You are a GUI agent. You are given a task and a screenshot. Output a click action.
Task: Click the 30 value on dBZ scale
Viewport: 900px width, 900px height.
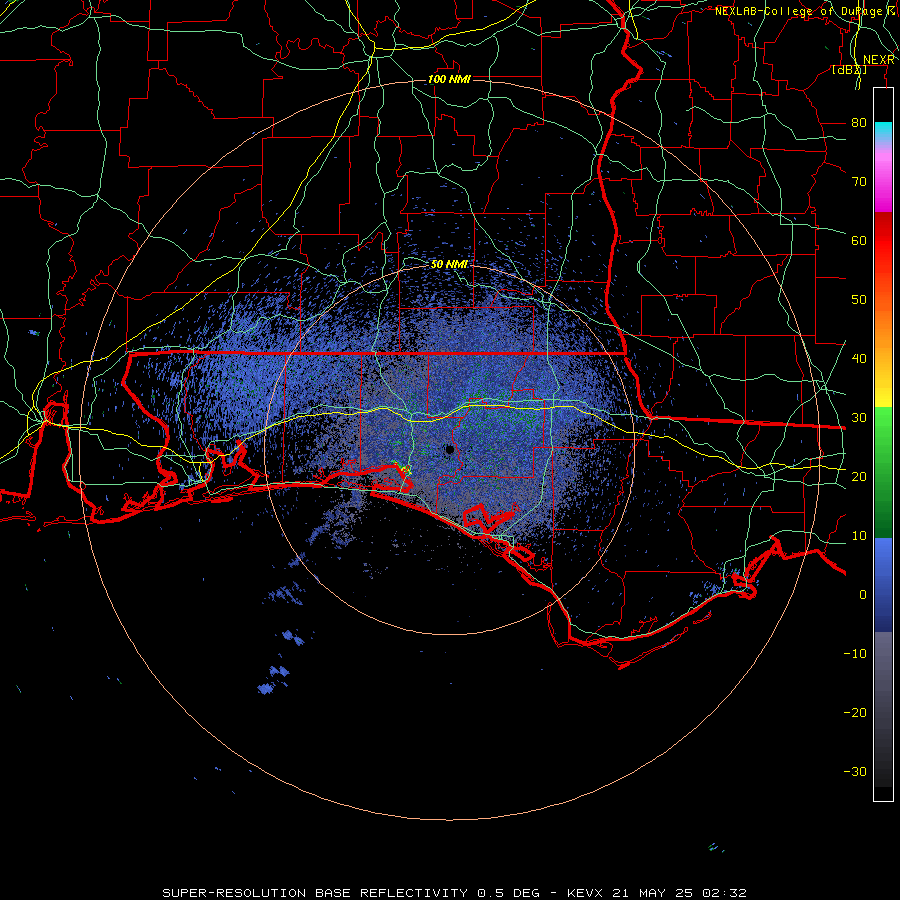click(859, 417)
